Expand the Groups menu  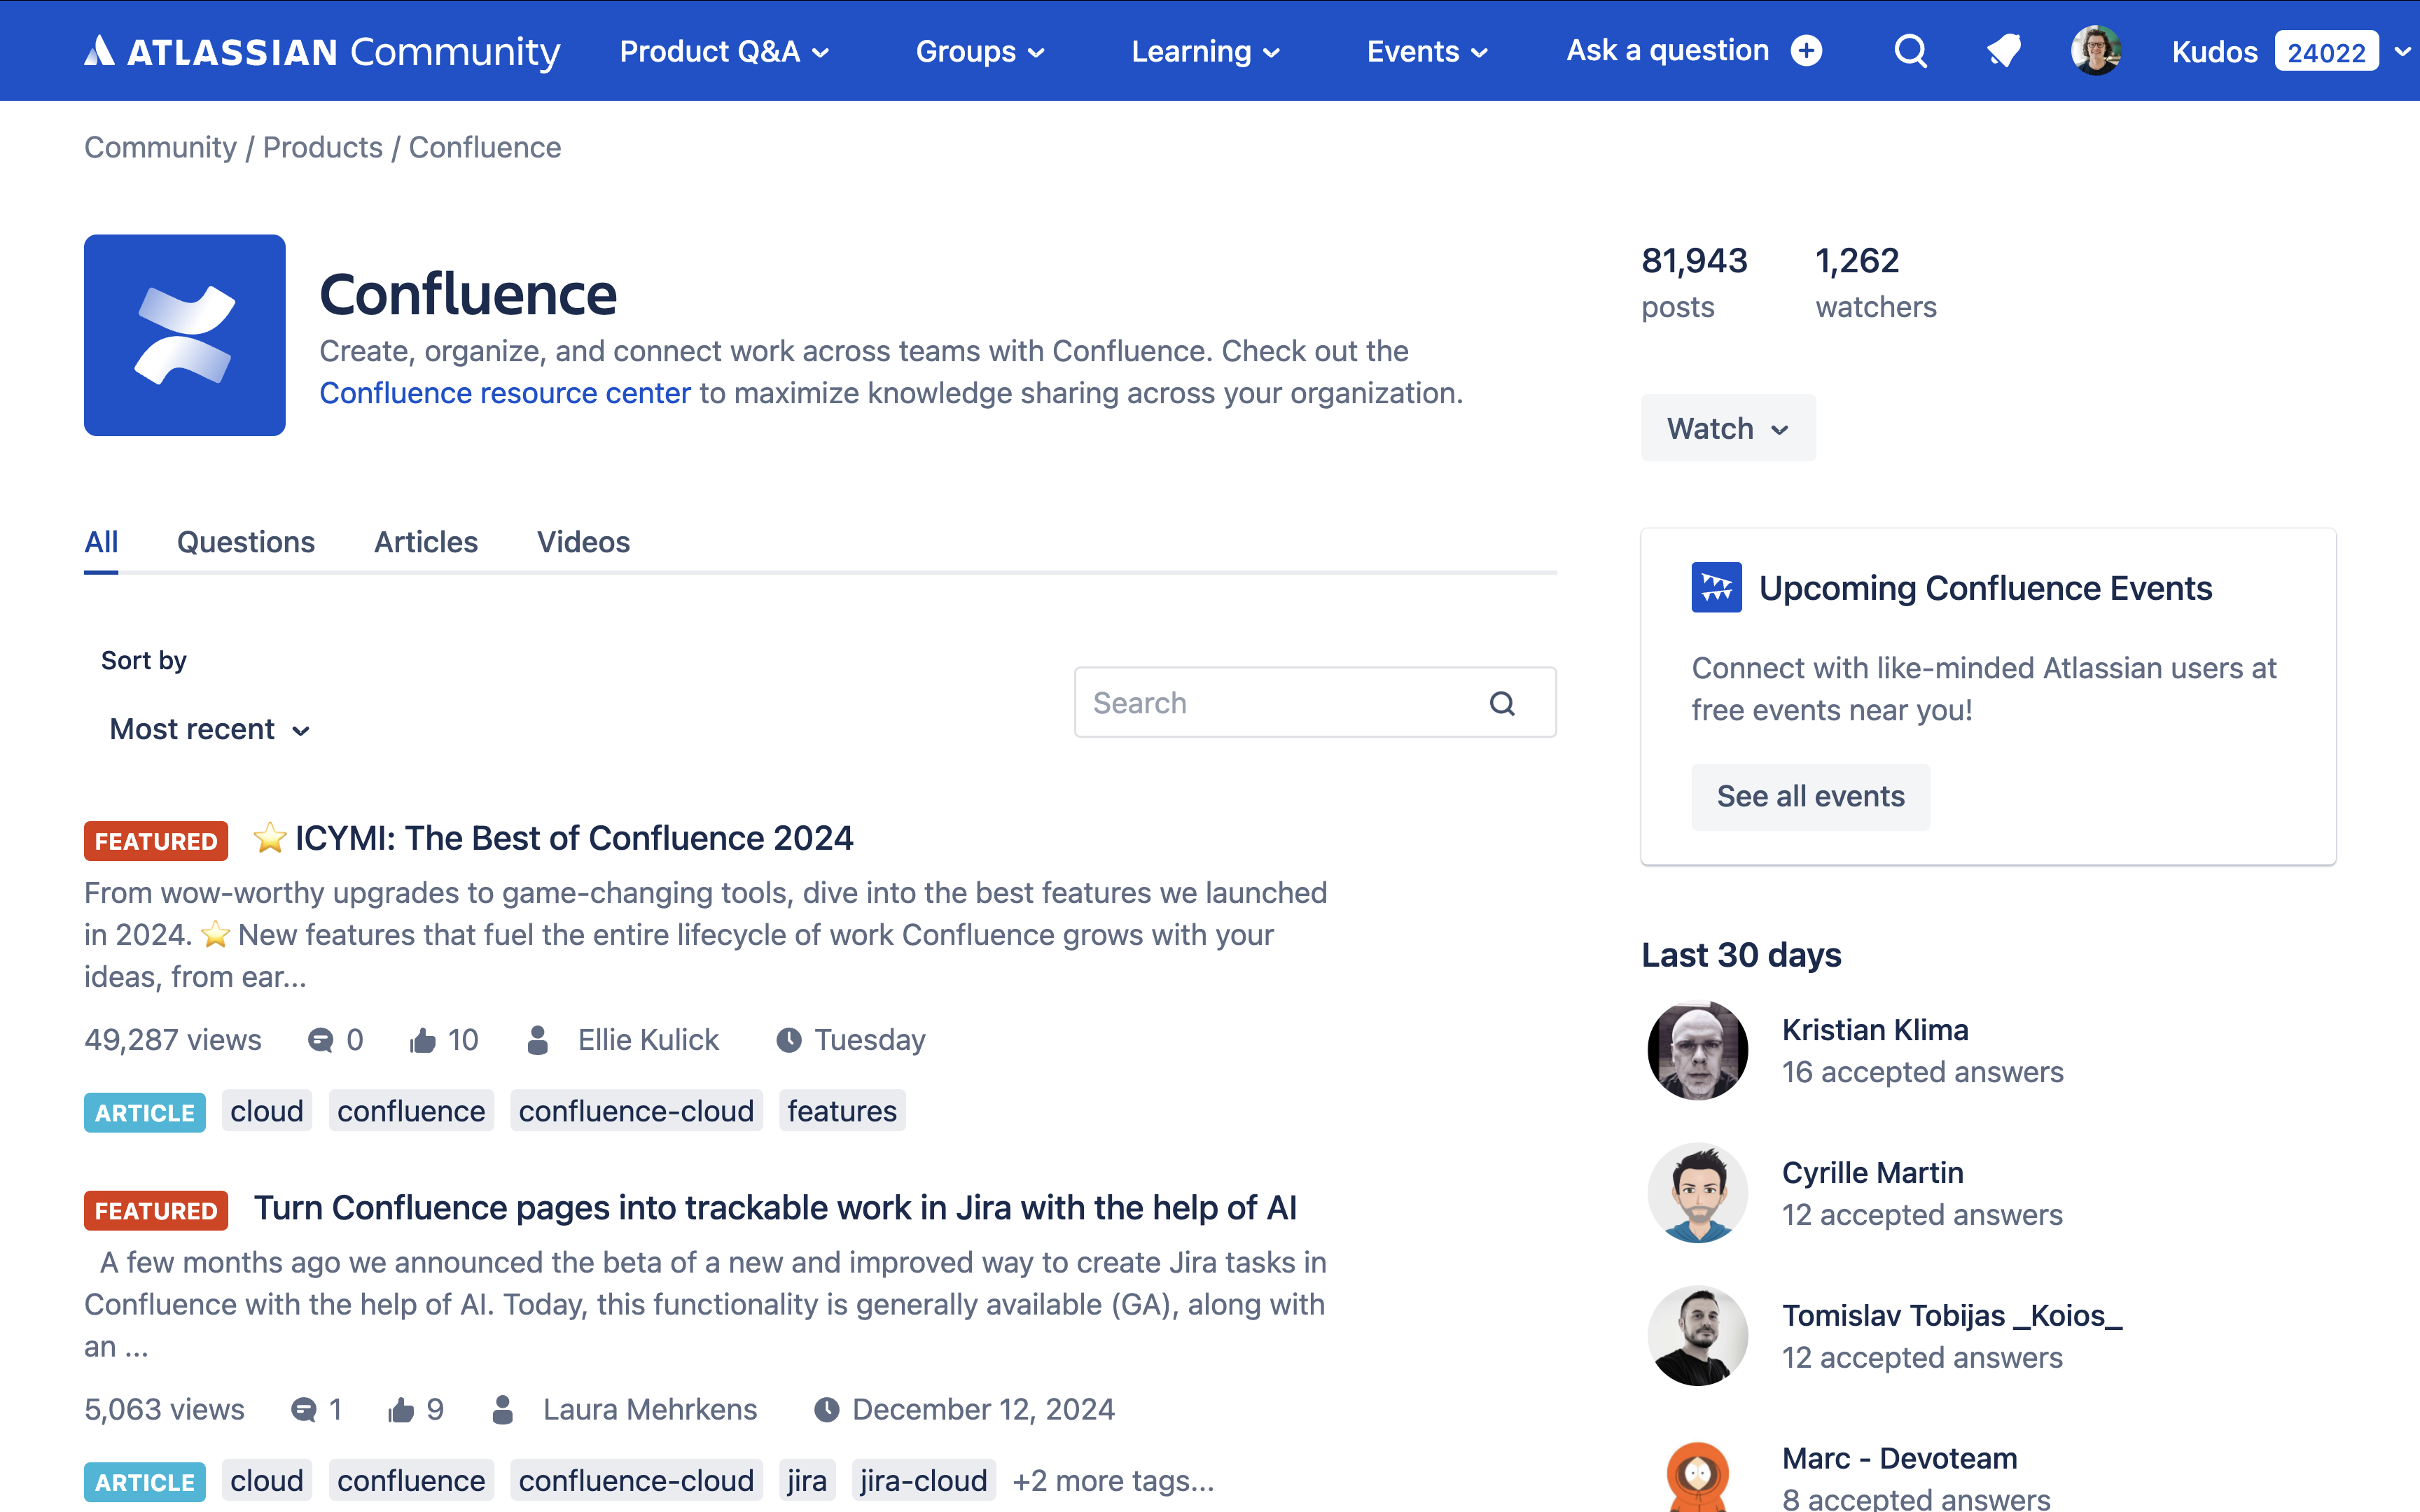pos(980,51)
